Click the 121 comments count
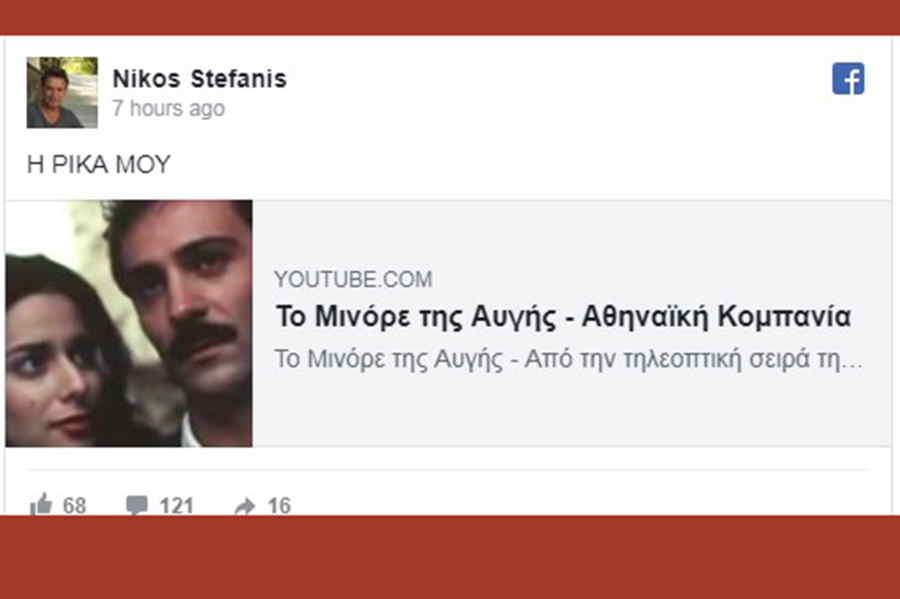Screen dimensions: 900x599 pos(176,505)
